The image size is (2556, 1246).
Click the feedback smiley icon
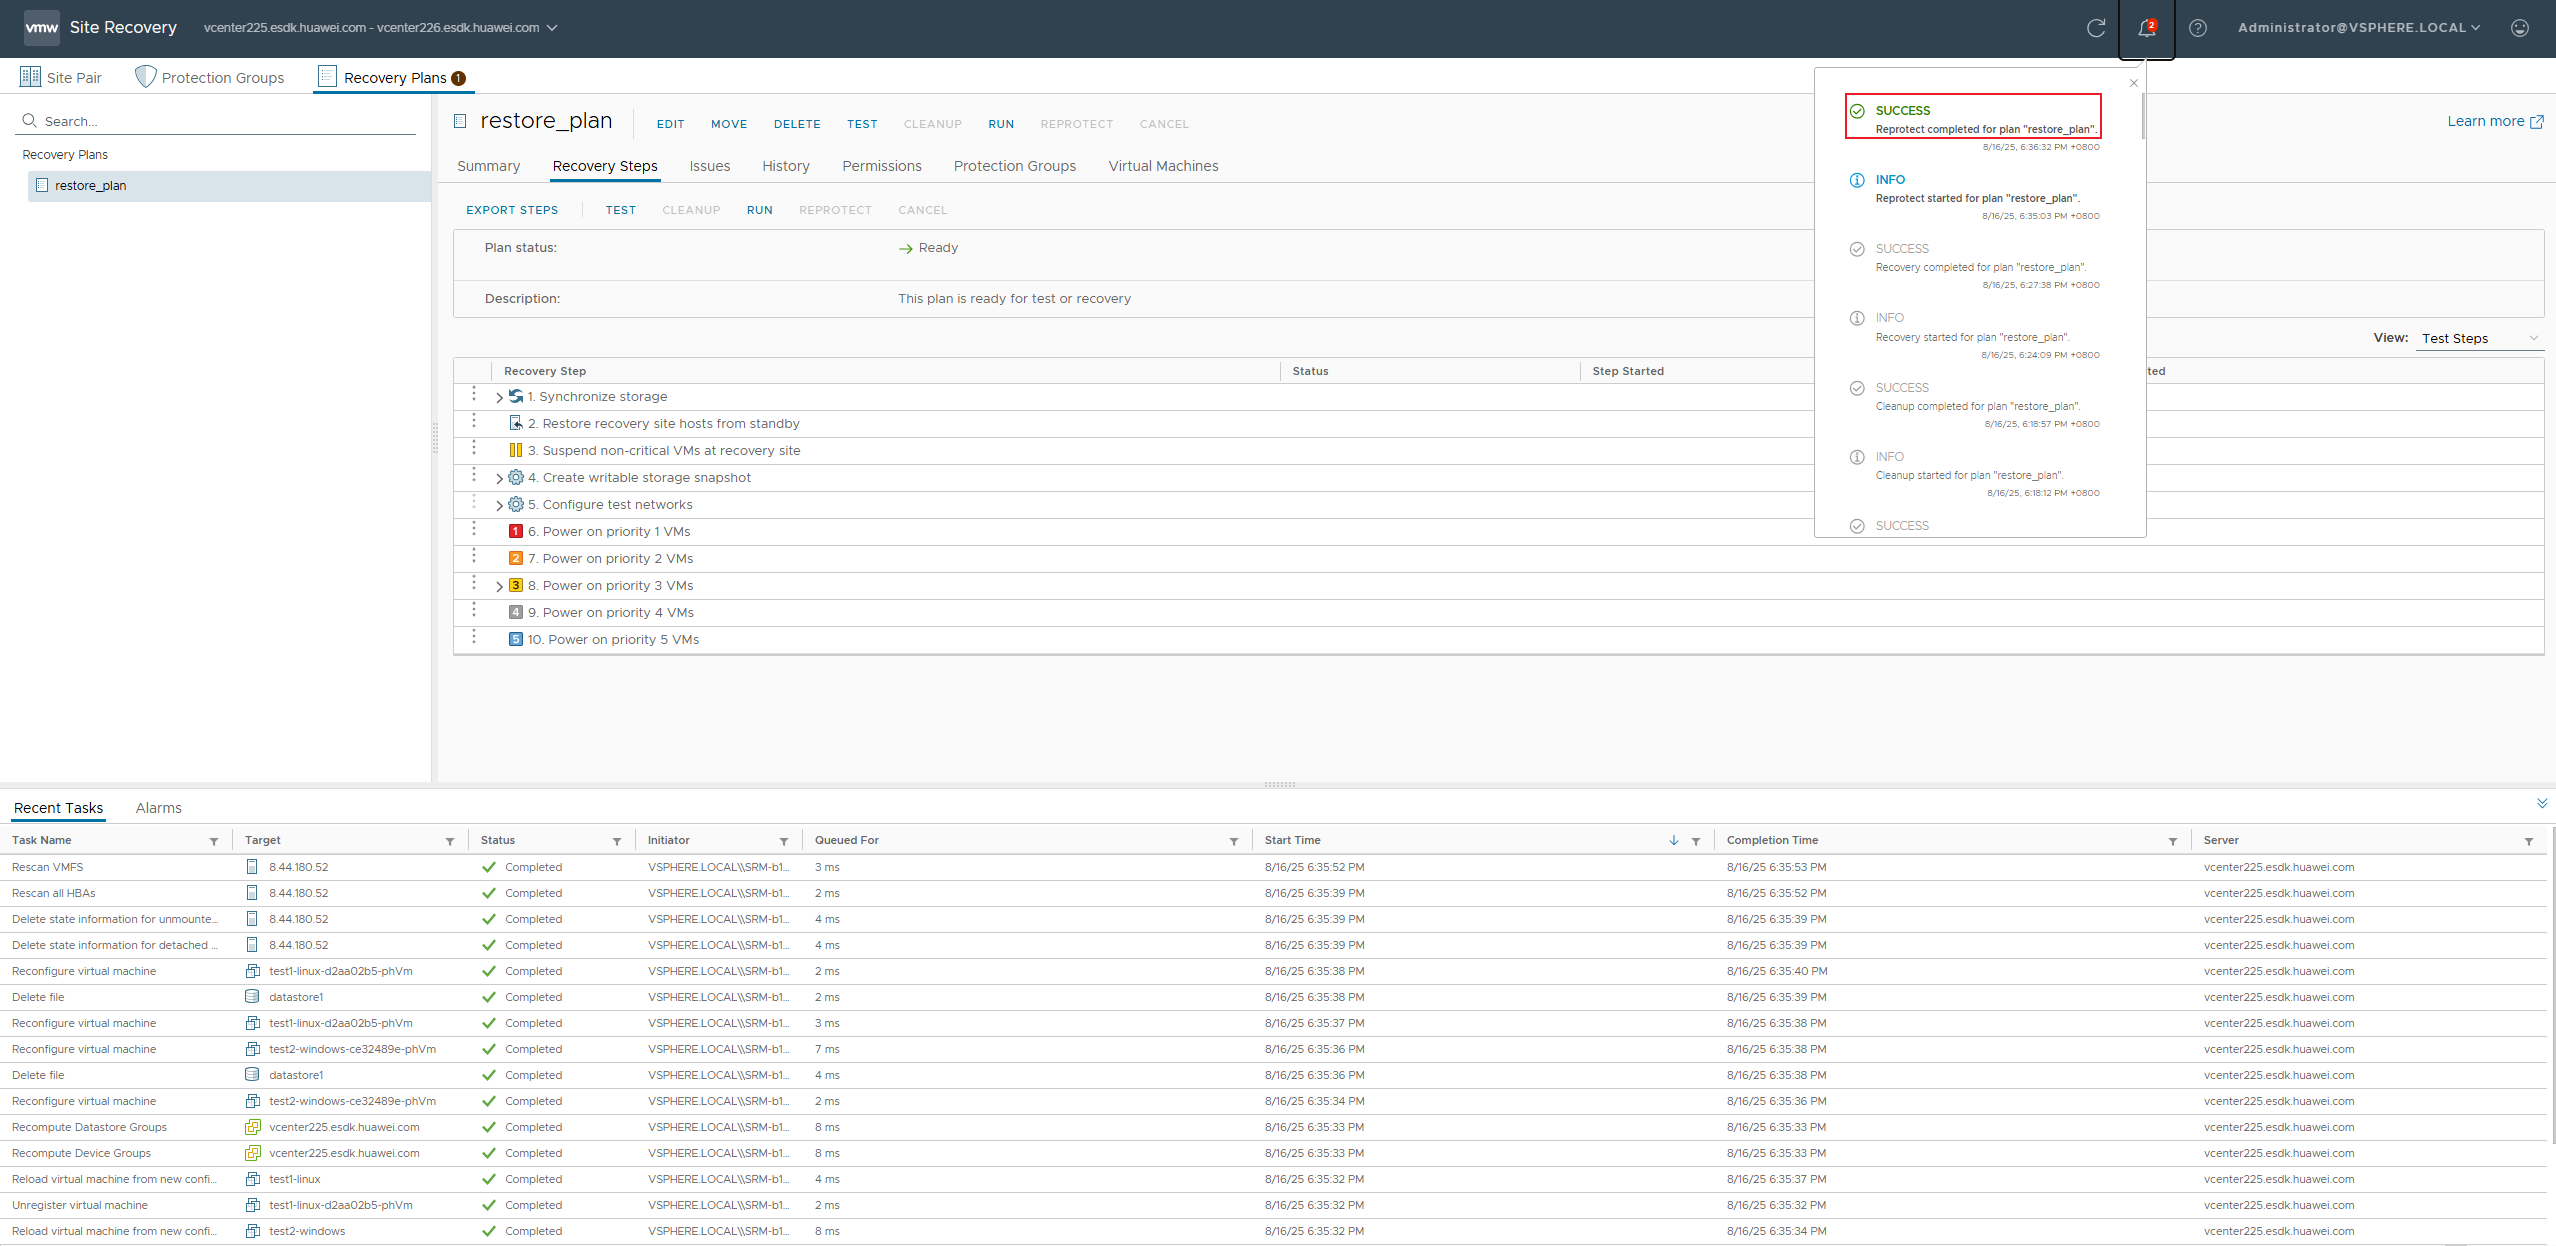point(2519,28)
